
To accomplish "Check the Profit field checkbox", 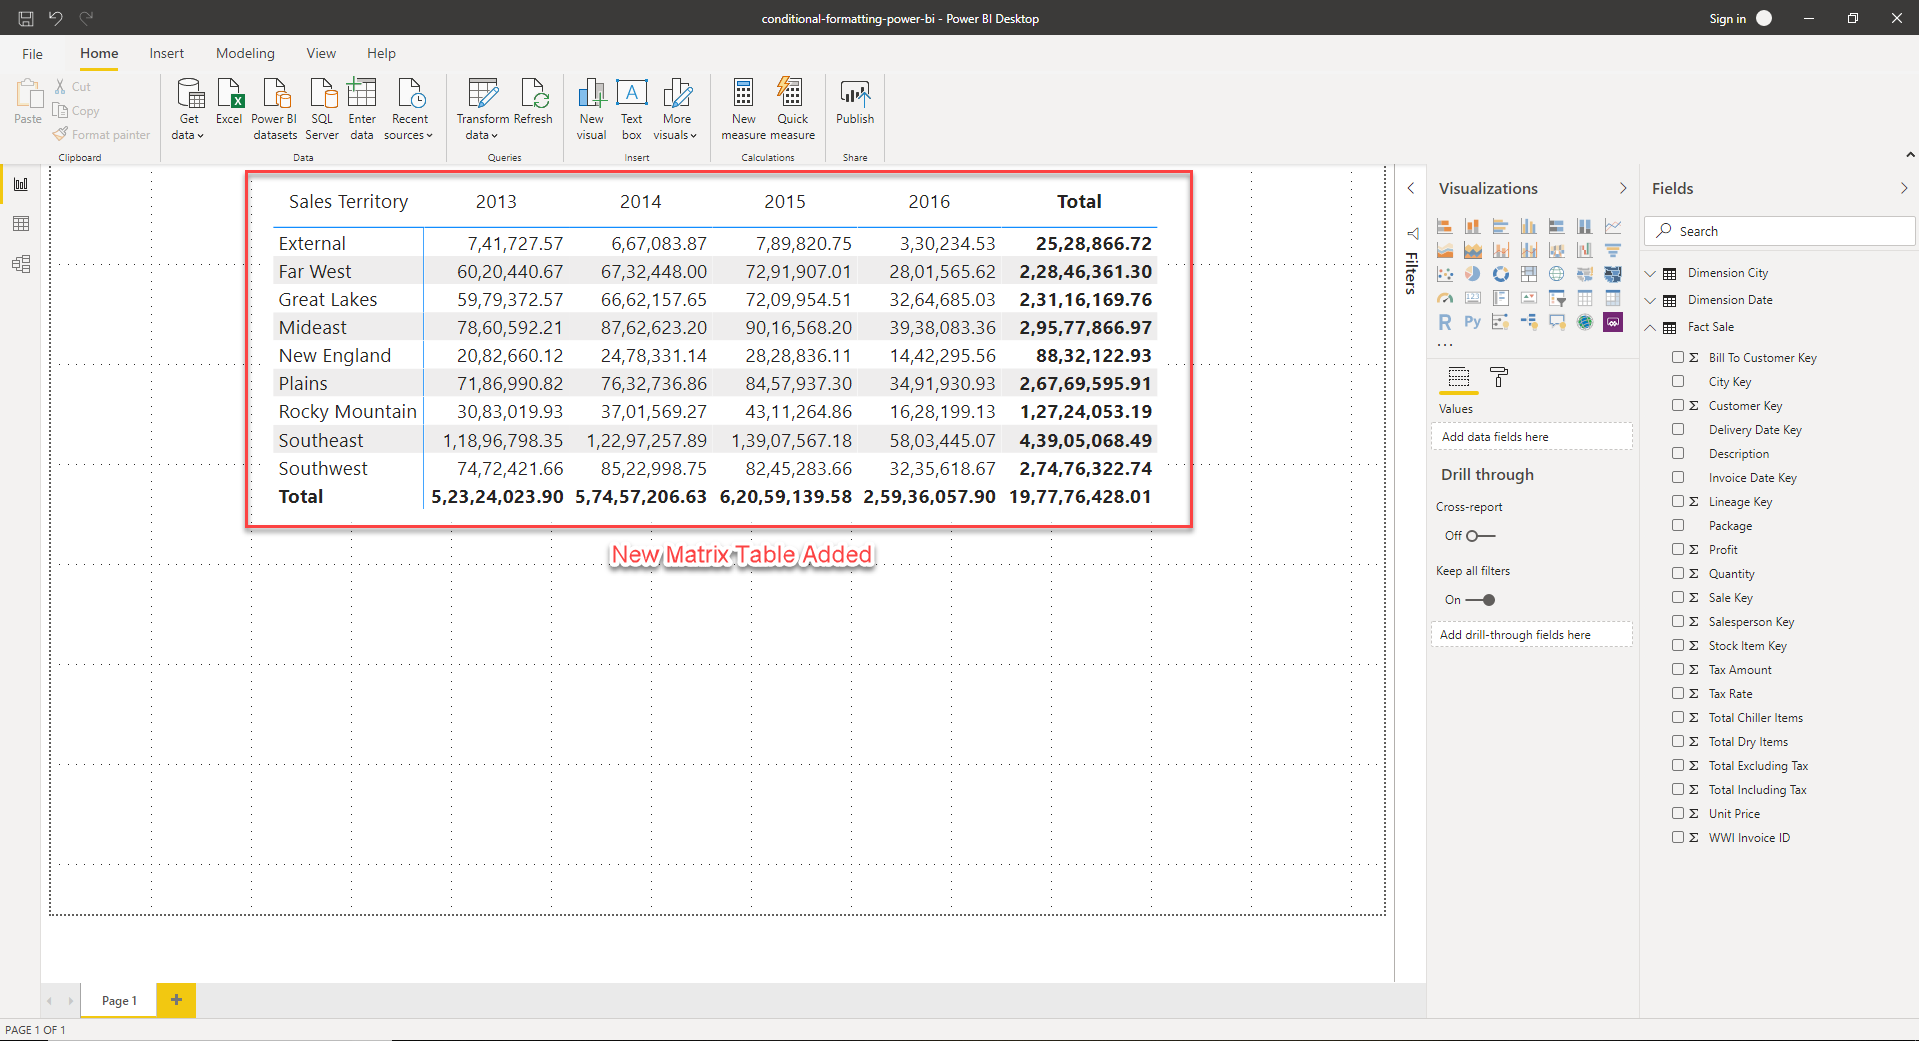I will pyautogui.click(x=1679, y=549).
